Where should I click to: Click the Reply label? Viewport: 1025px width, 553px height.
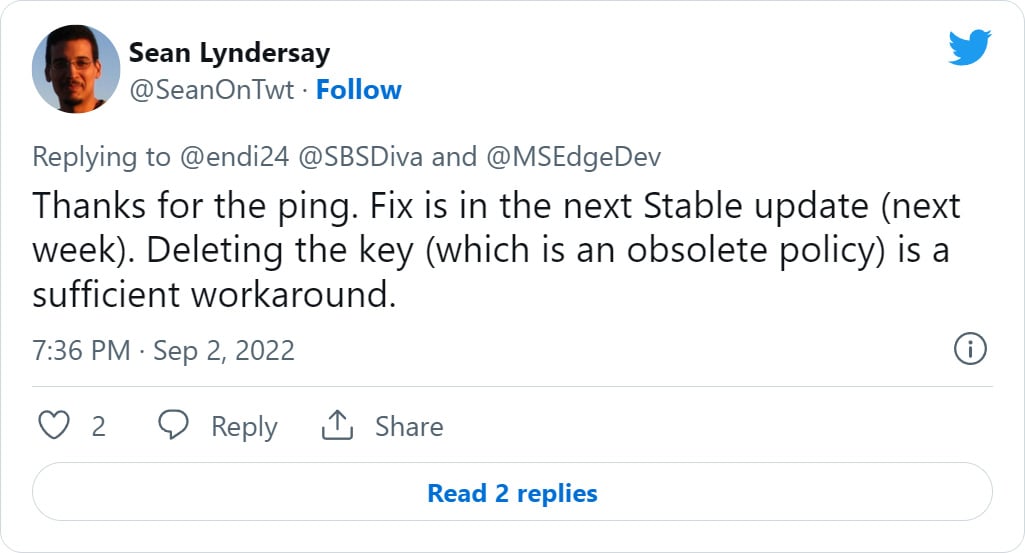pos(244,427)
